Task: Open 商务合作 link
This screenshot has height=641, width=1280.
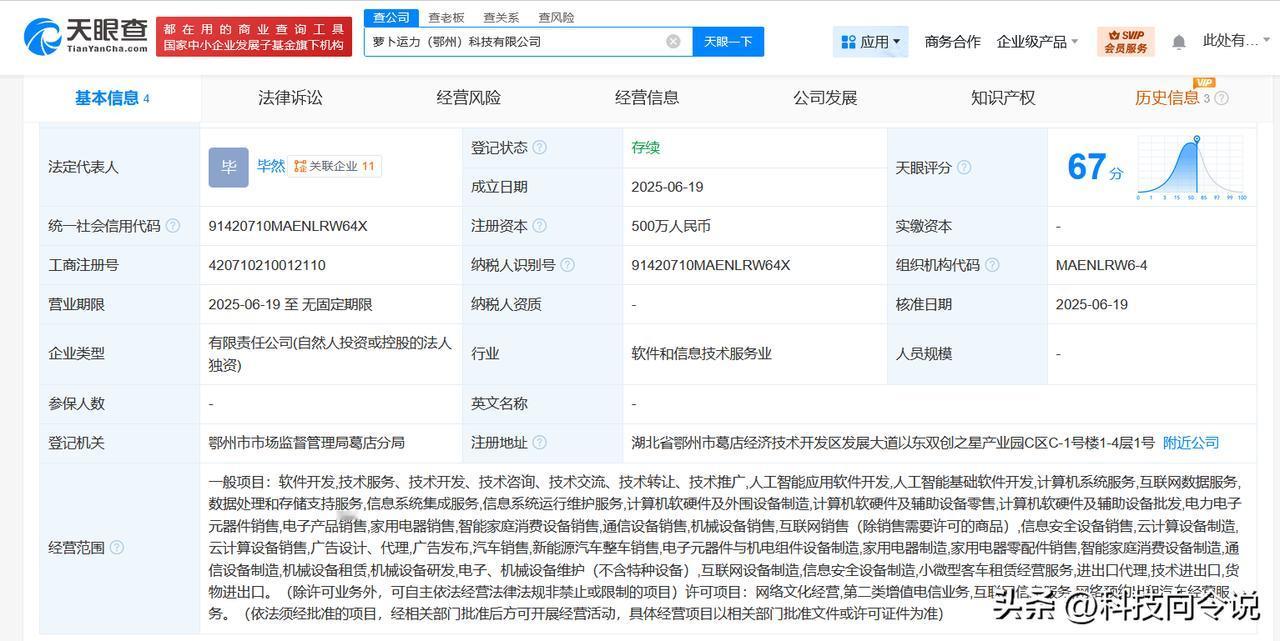Action: 952,41
